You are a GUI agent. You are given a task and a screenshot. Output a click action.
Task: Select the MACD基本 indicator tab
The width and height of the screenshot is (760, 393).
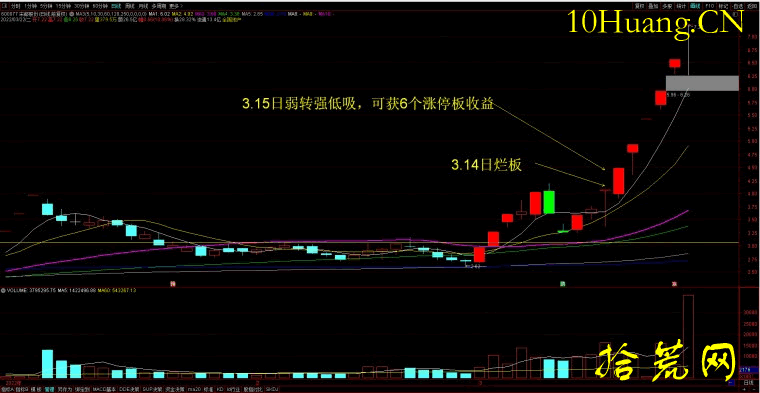104,389
